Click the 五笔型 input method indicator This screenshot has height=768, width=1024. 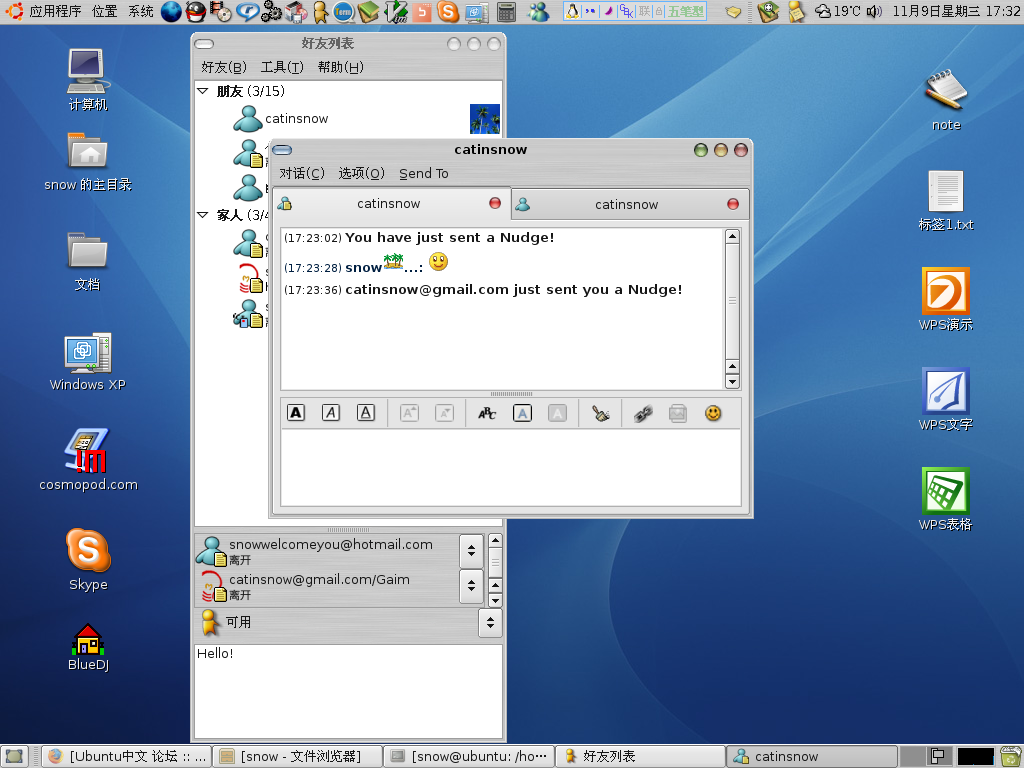(685, 11)
